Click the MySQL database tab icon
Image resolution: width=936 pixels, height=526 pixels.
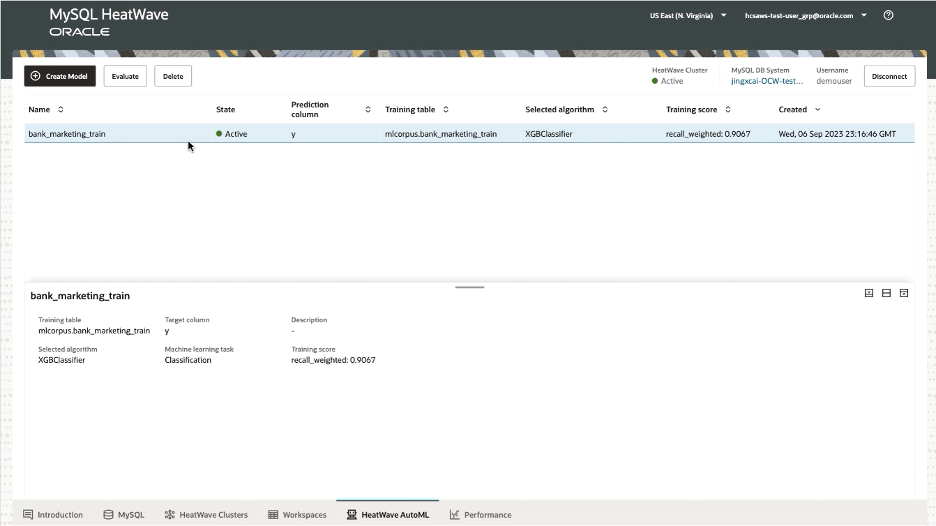click(108, 515)
